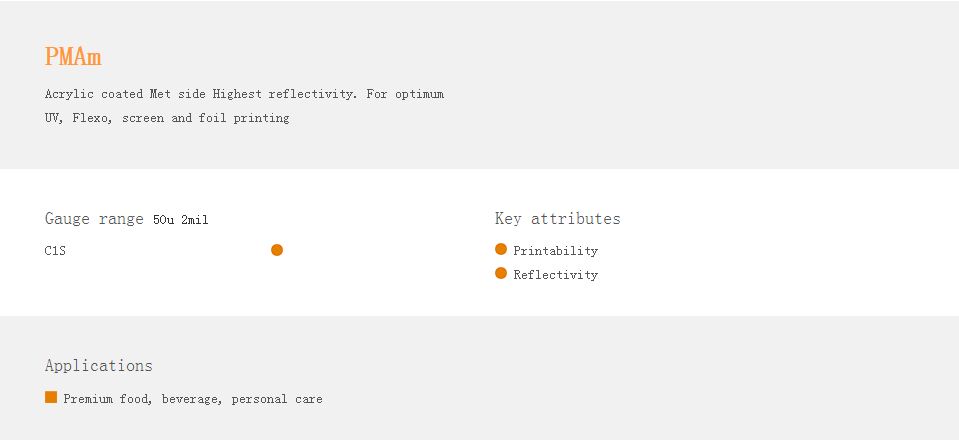Click the C1S gauge label

click(x=55, y=251)
